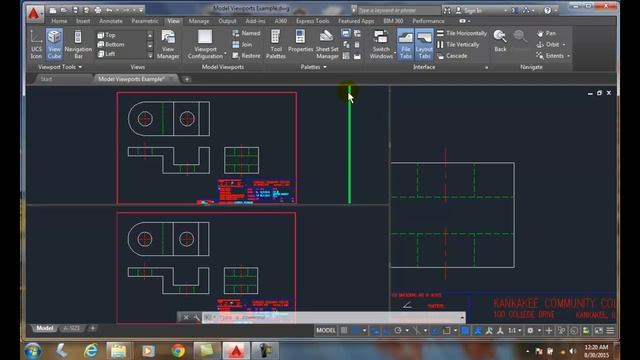Screen dimensions: 640x360
Task: Open the Manage ribbon tab
Action: [199, 21]
